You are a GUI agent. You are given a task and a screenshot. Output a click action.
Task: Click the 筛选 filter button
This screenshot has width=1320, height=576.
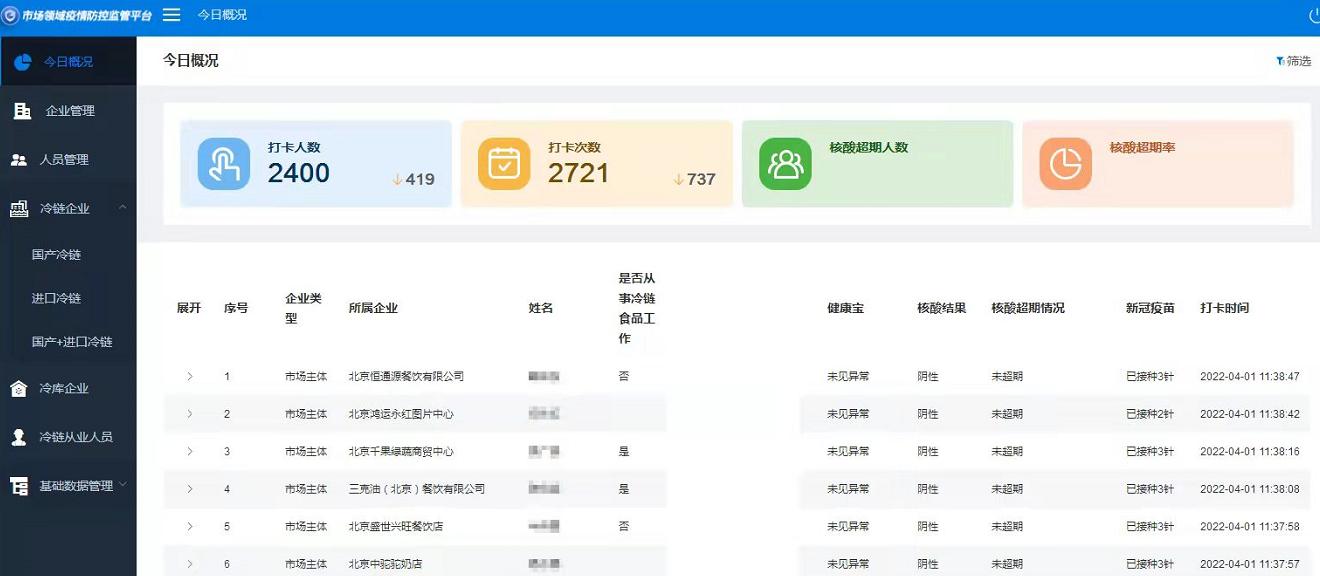pyautogui.click(x=1294, y=61)
